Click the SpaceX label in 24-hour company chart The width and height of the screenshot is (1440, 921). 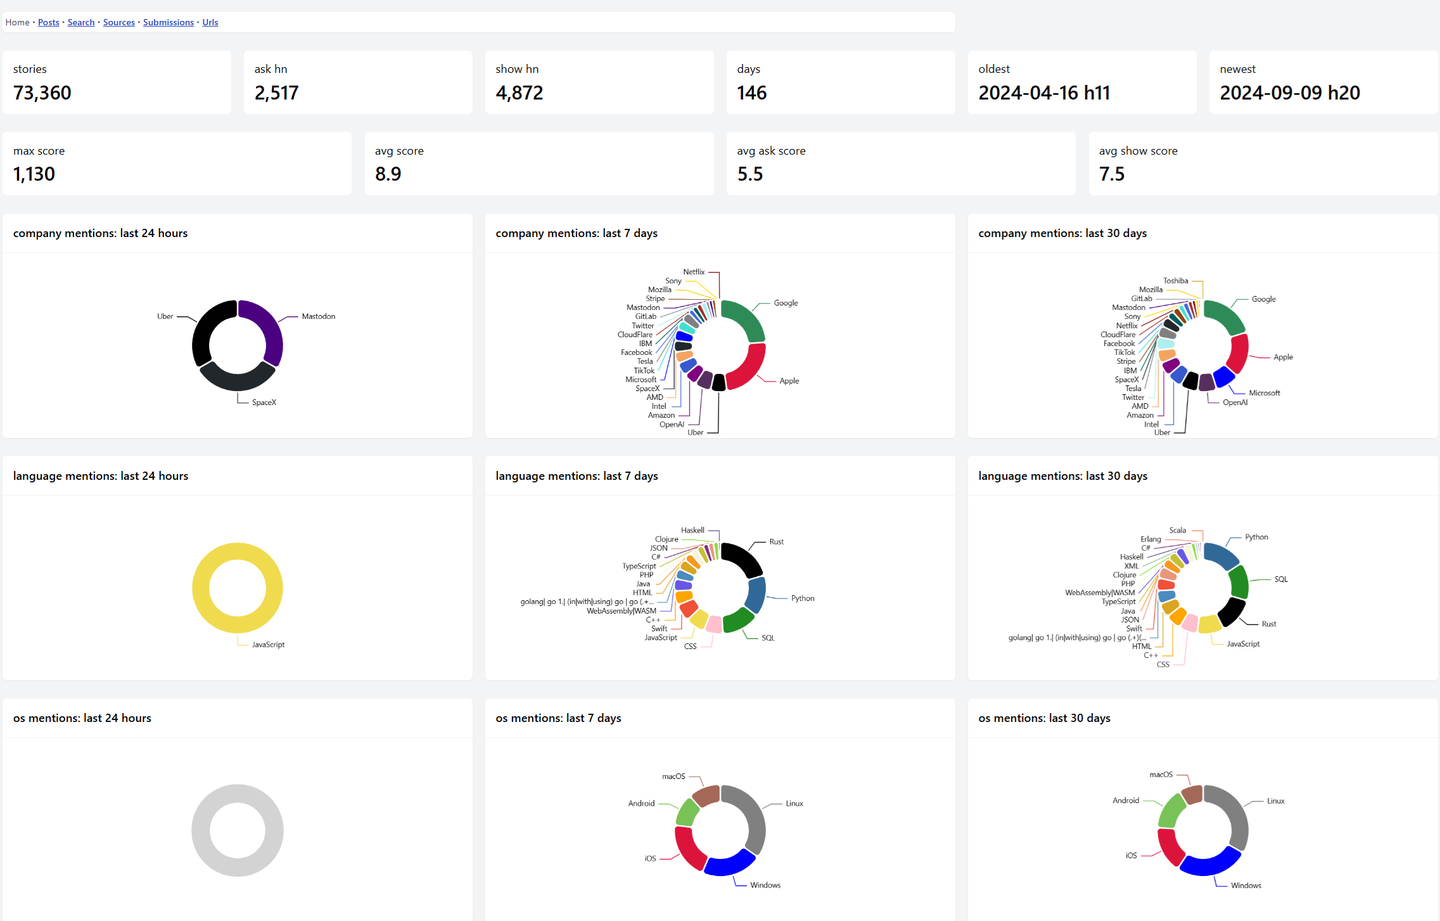[x=264, y=402]
